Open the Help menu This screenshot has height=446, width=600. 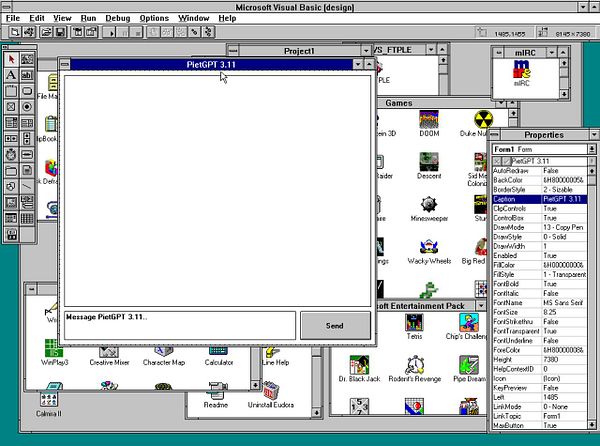point(227,18)
